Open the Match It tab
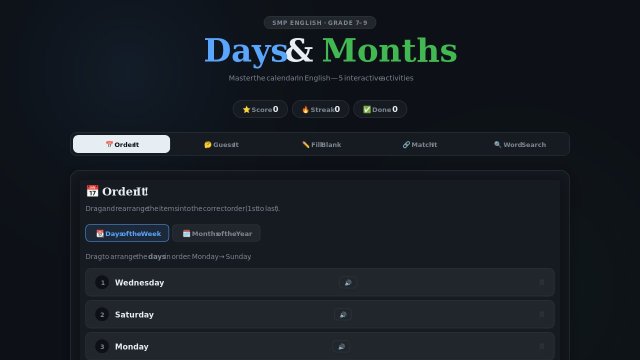Image resolution: width=640 pixels, height=360 pixels. [420, 144]
